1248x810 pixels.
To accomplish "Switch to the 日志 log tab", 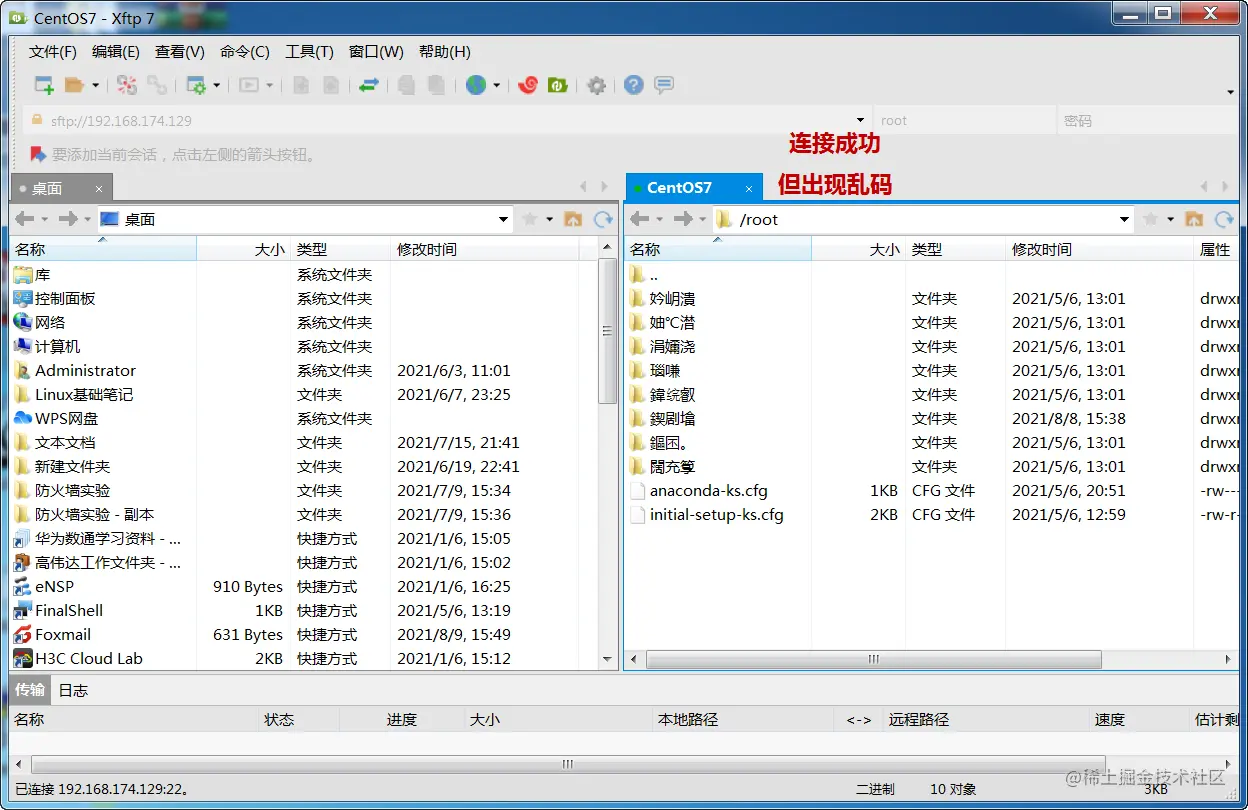I will point(73,690).
